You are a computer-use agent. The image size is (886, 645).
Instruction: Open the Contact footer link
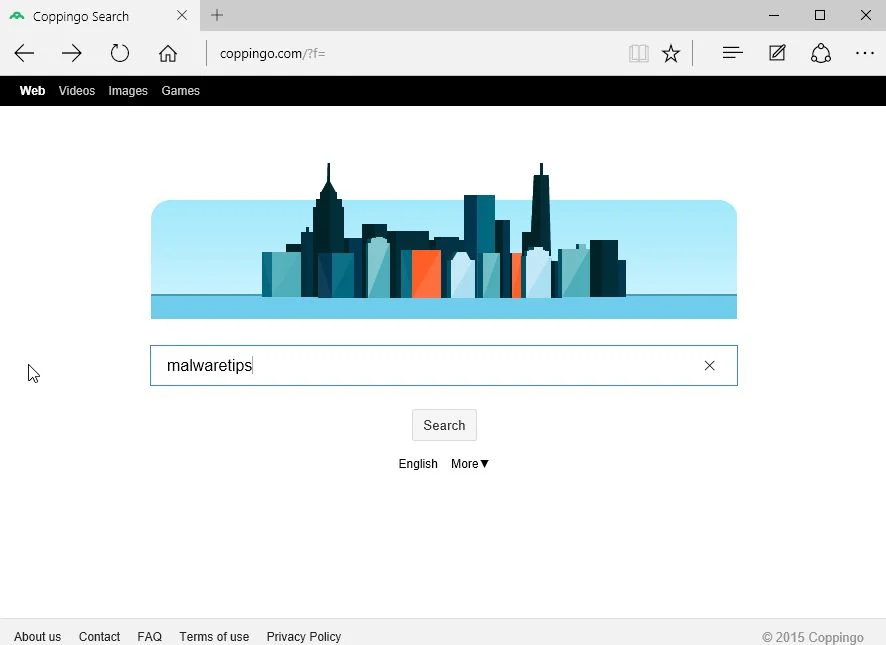pos(99,637)
